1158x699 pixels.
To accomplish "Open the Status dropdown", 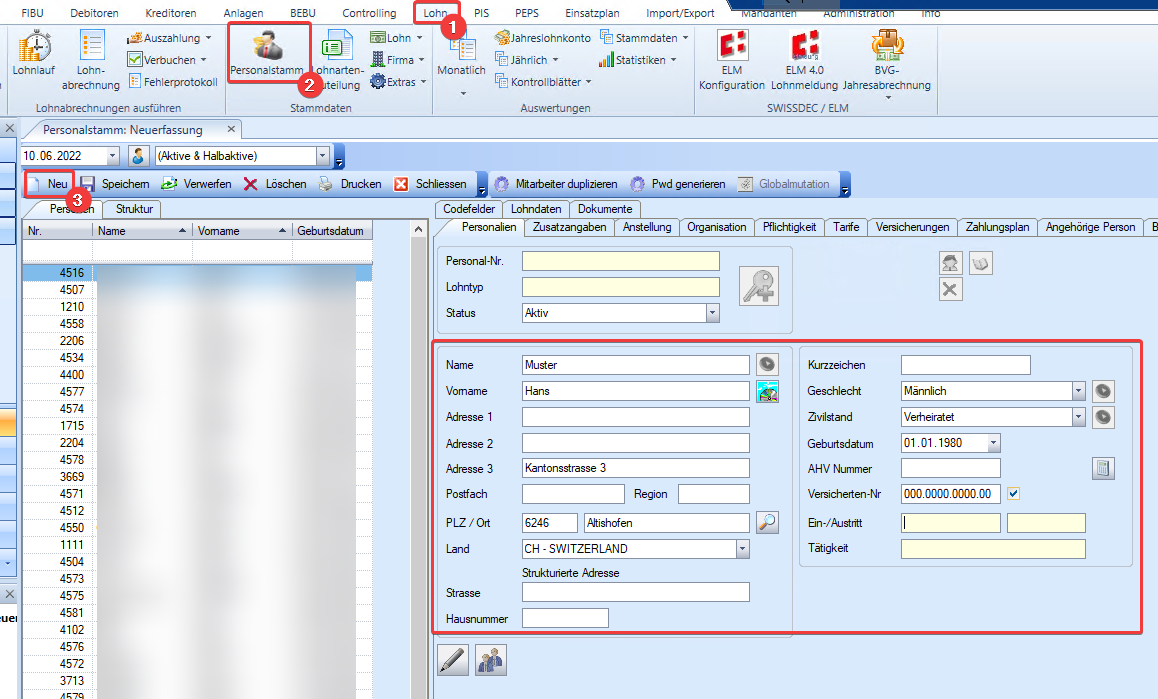I will (712, 313).
